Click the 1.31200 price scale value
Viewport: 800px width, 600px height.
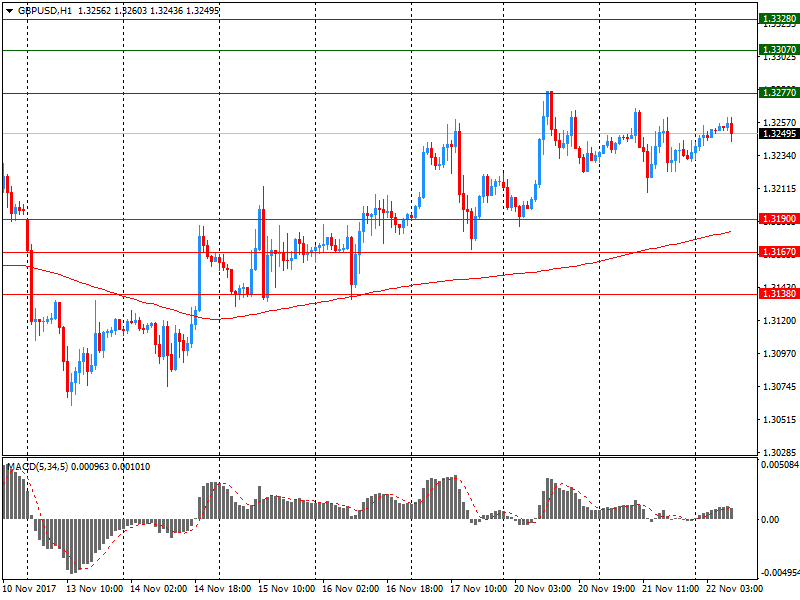pyautogui.click(x=780, y=320)
